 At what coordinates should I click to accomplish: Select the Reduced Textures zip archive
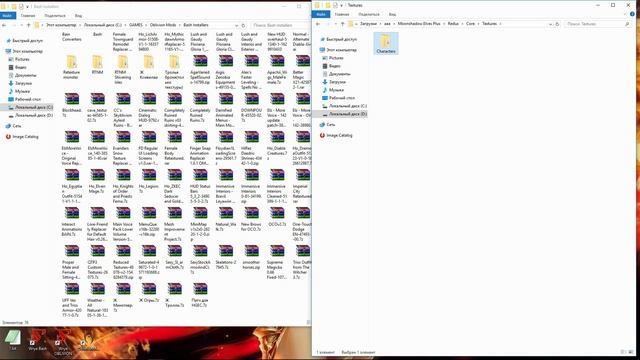[123, 262]
